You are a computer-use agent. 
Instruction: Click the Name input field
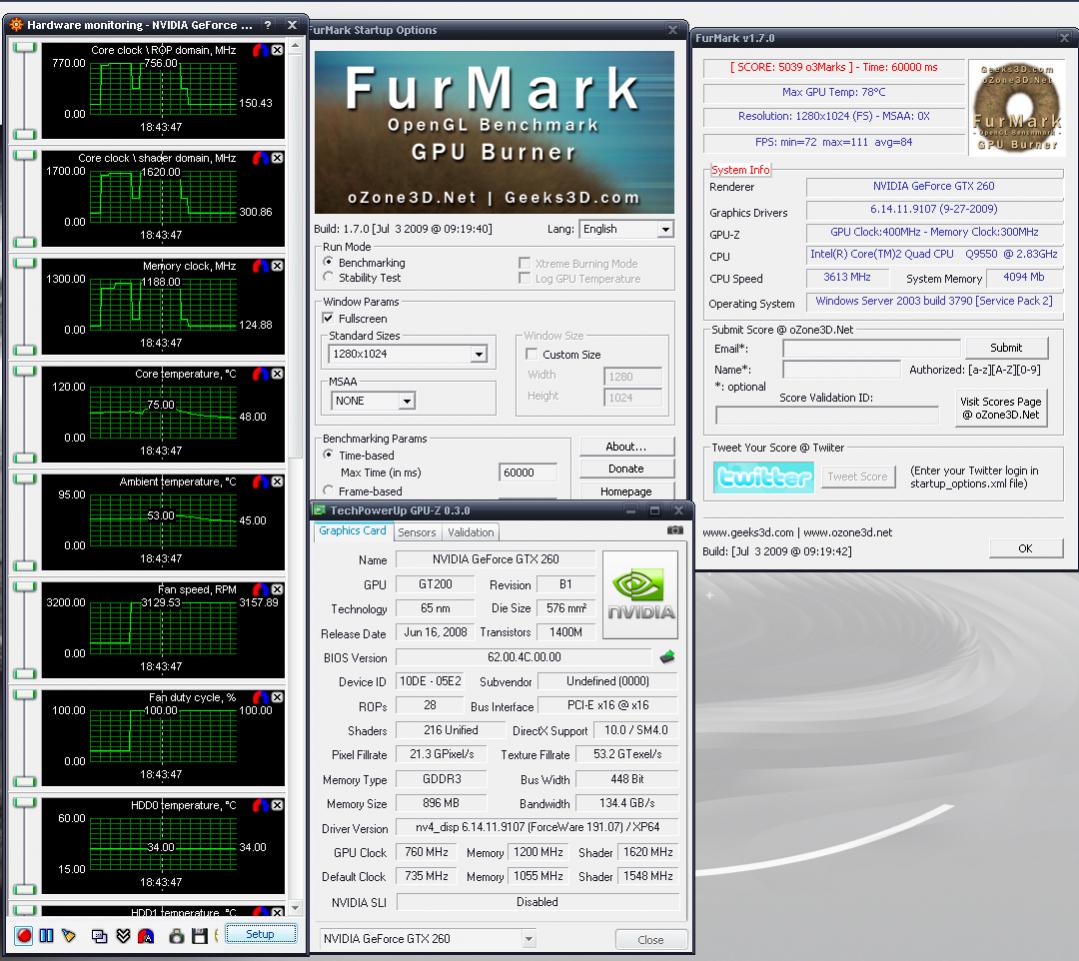pos(842,370)
